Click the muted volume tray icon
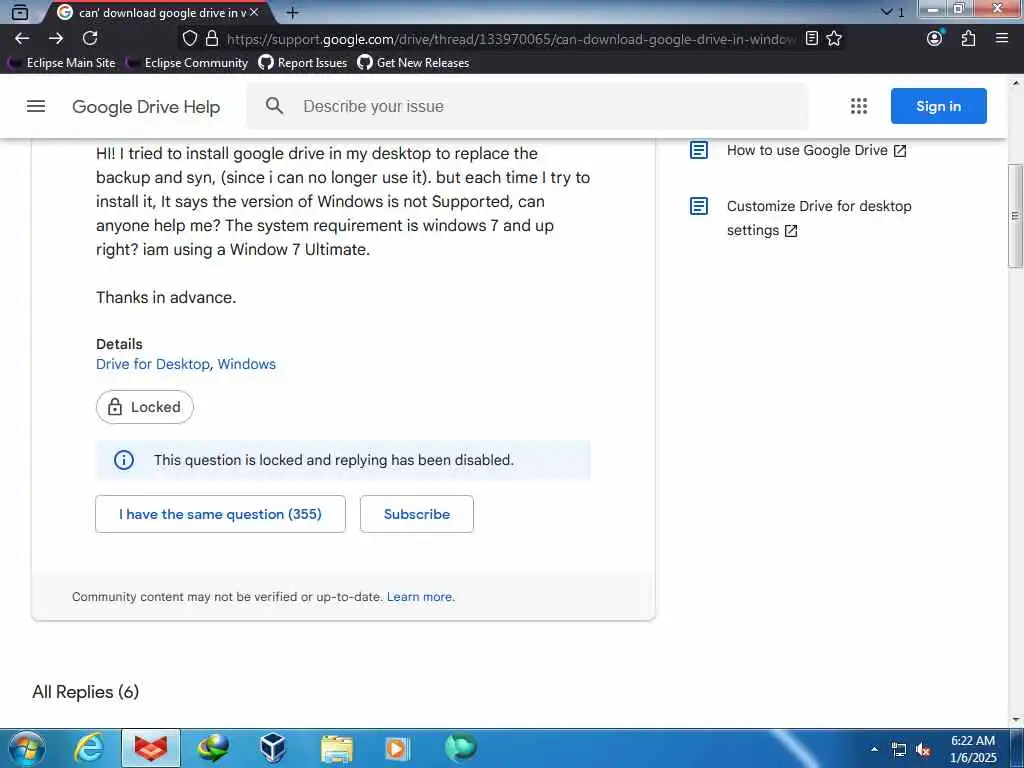This screenshot has width=1024, height=768. tap(923, 750)
